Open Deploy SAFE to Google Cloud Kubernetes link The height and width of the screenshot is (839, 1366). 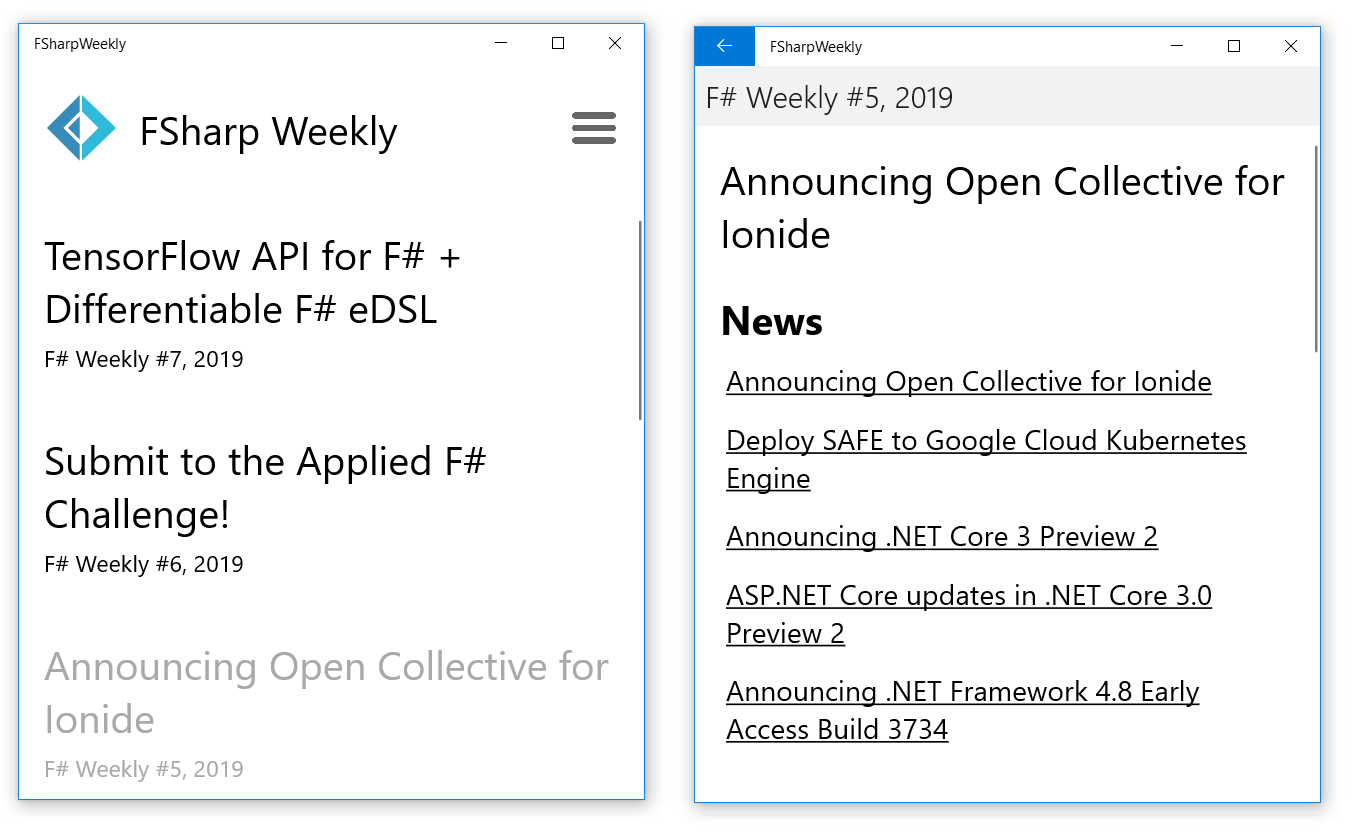(x=986, y=459)
